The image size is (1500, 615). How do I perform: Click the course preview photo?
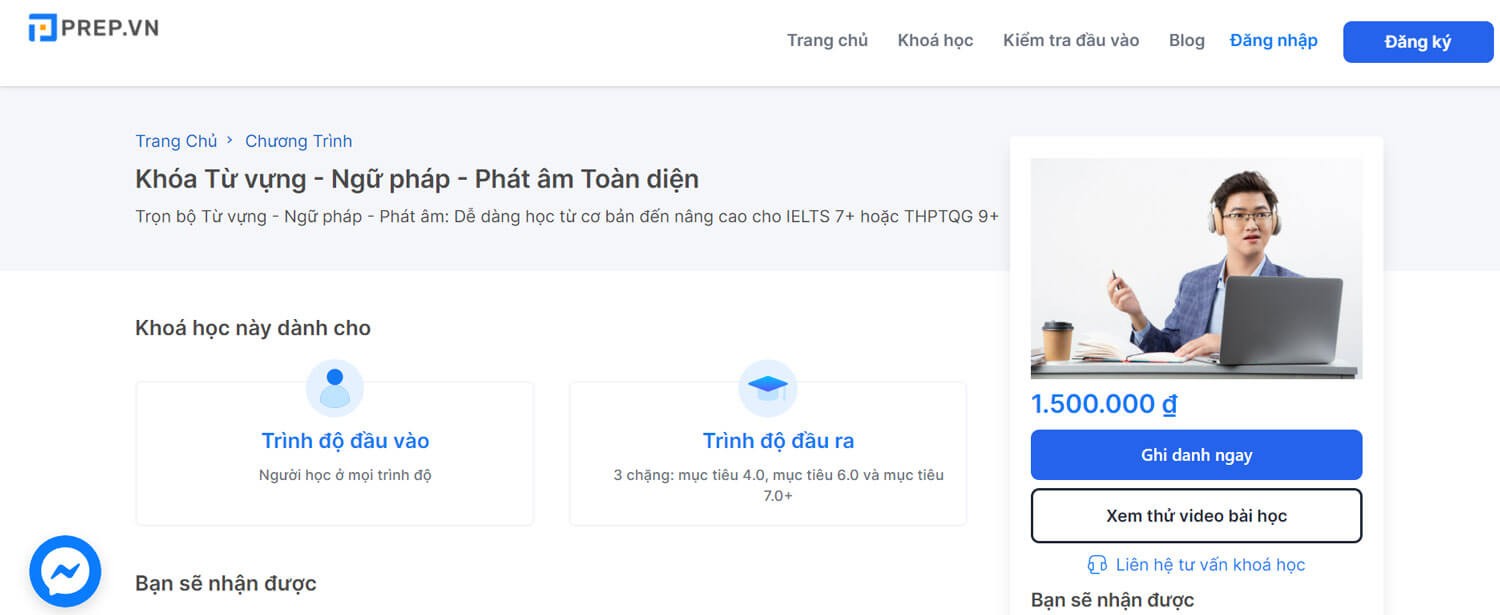pos(1196,269)
